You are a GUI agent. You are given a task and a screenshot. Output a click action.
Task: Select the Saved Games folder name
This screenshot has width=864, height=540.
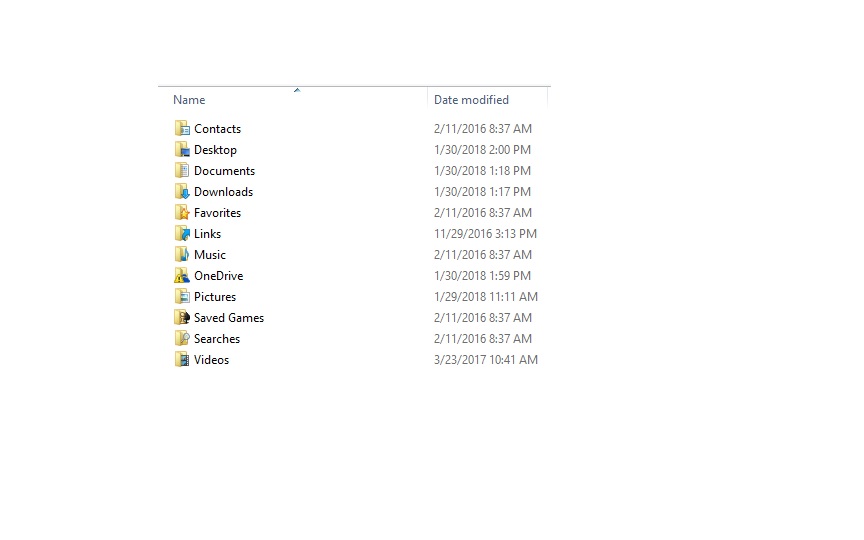click(x=229, y=317)
